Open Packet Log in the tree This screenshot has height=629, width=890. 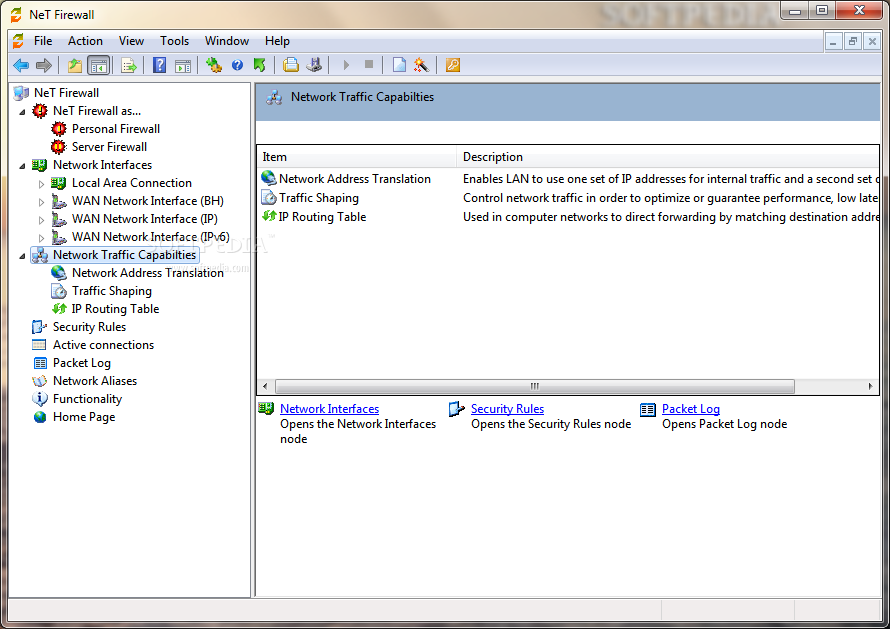(82, 363)
